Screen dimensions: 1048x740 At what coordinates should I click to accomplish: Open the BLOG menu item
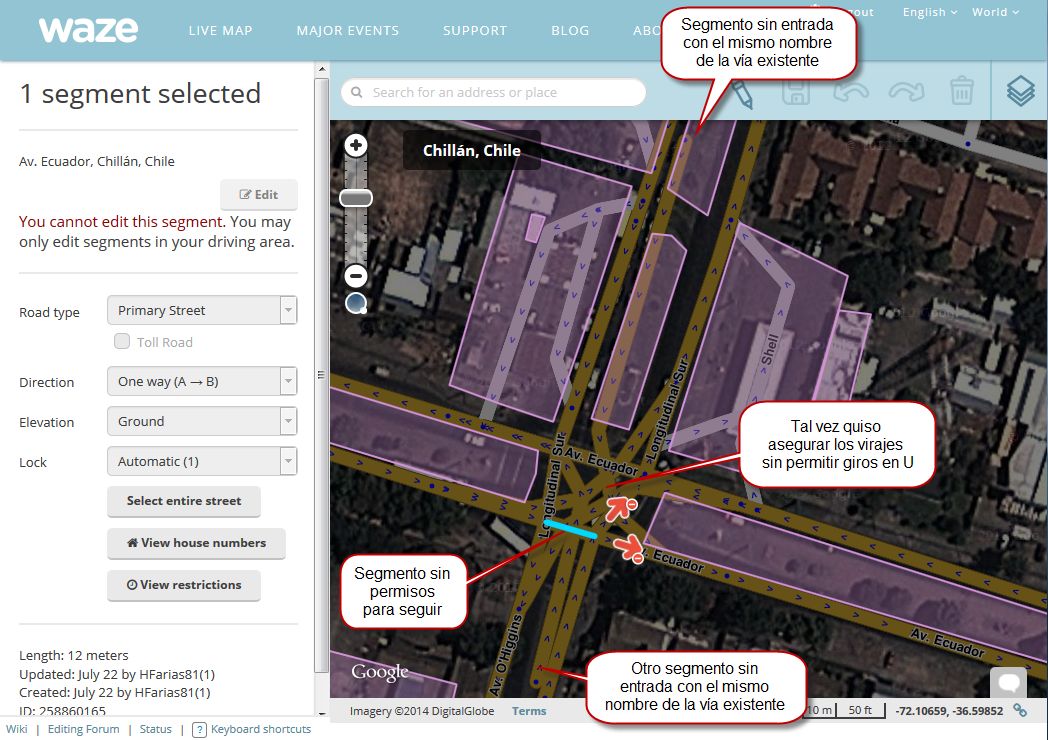tap(570, 31)
